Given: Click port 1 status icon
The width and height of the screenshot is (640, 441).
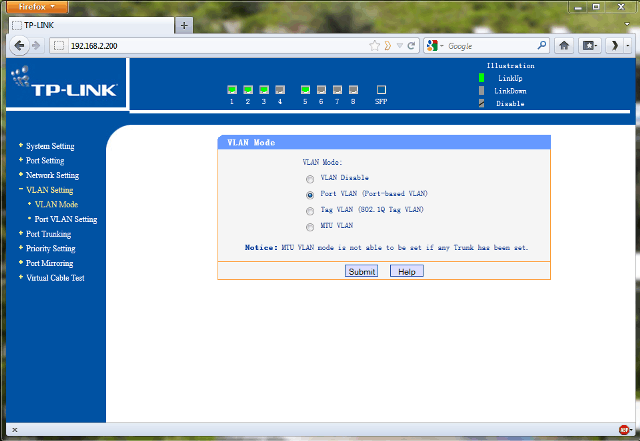Looking at the screenshot, I should click(232, 90).
